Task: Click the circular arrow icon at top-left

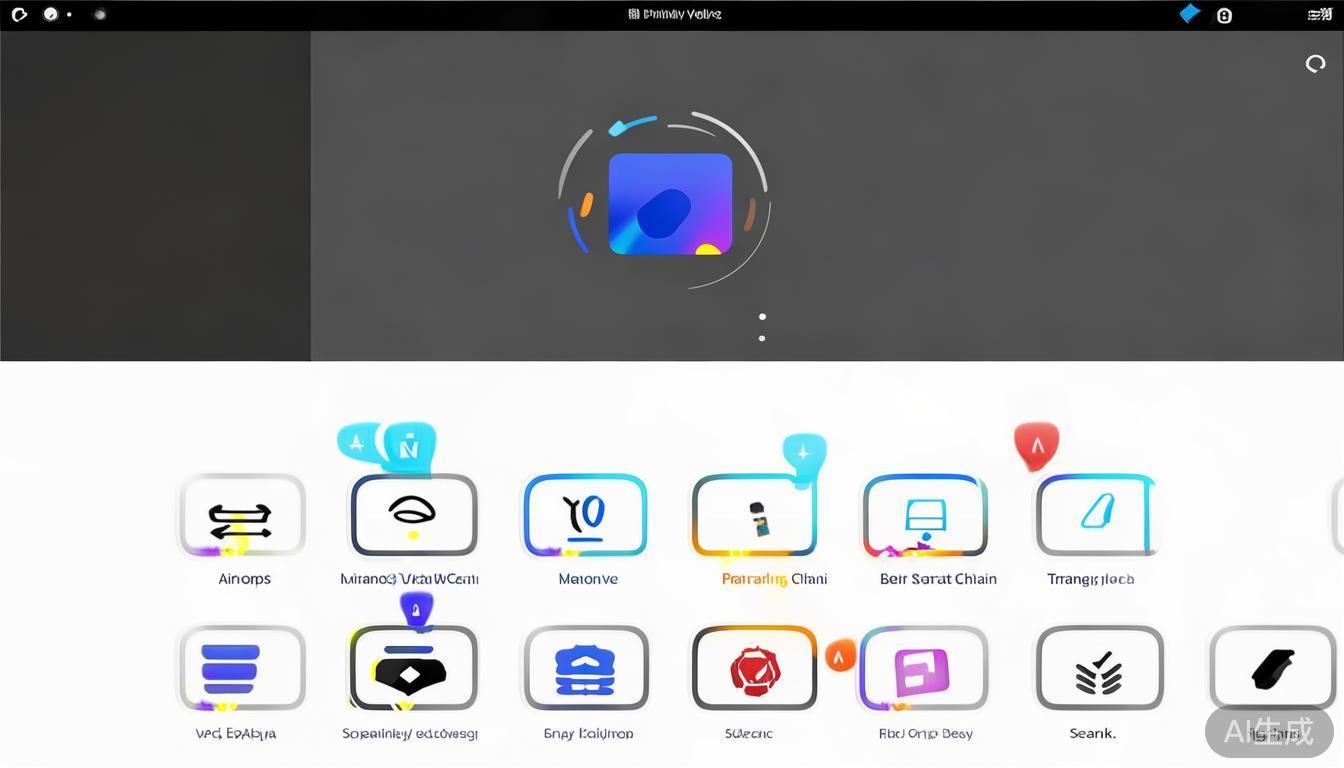Action: (19, 14)
